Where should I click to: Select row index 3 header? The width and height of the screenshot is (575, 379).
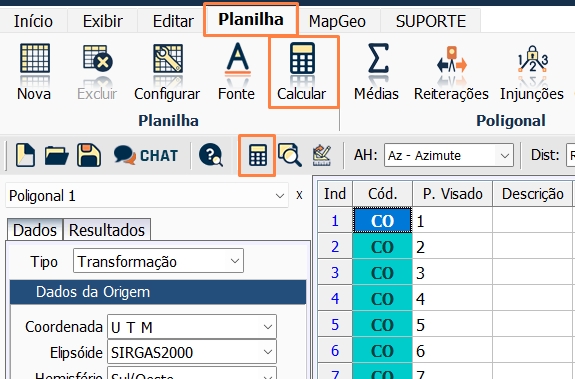tap(335, 272)
